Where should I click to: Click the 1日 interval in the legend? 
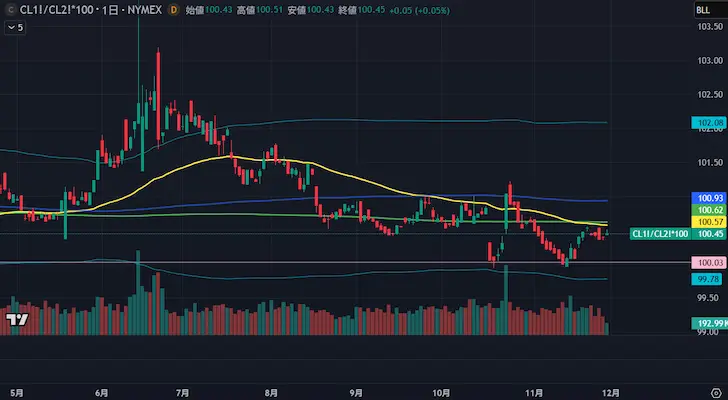[x=112, y=10]
